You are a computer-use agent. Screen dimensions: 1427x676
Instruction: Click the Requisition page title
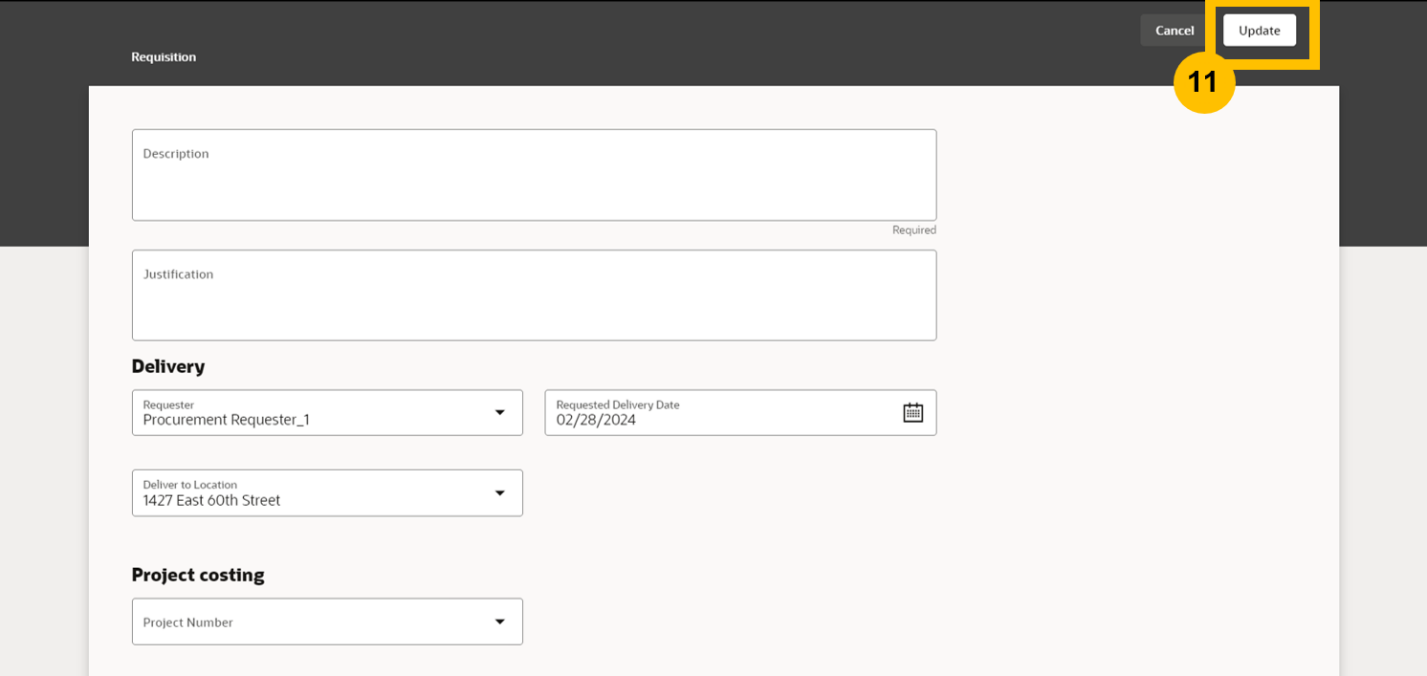(x=163, y=57)
